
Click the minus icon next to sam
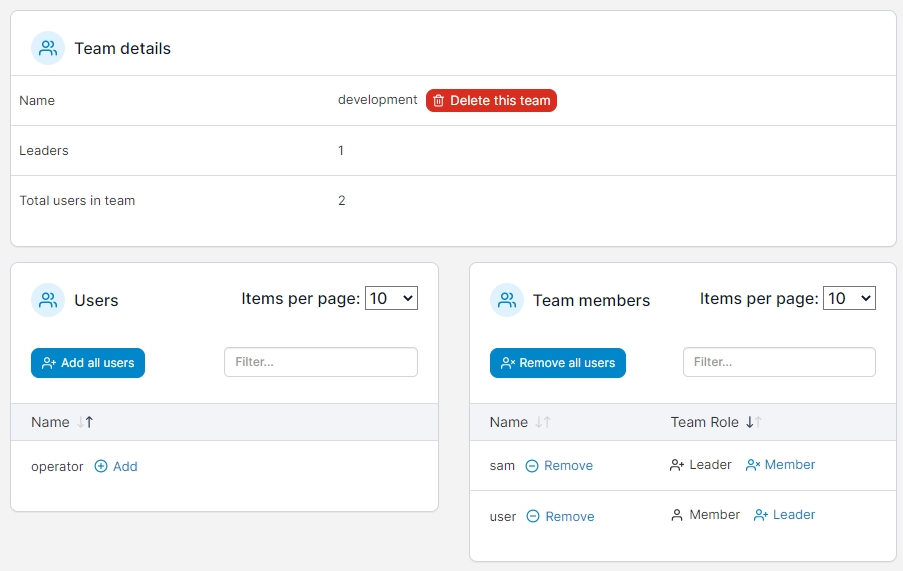coord(532,466)
